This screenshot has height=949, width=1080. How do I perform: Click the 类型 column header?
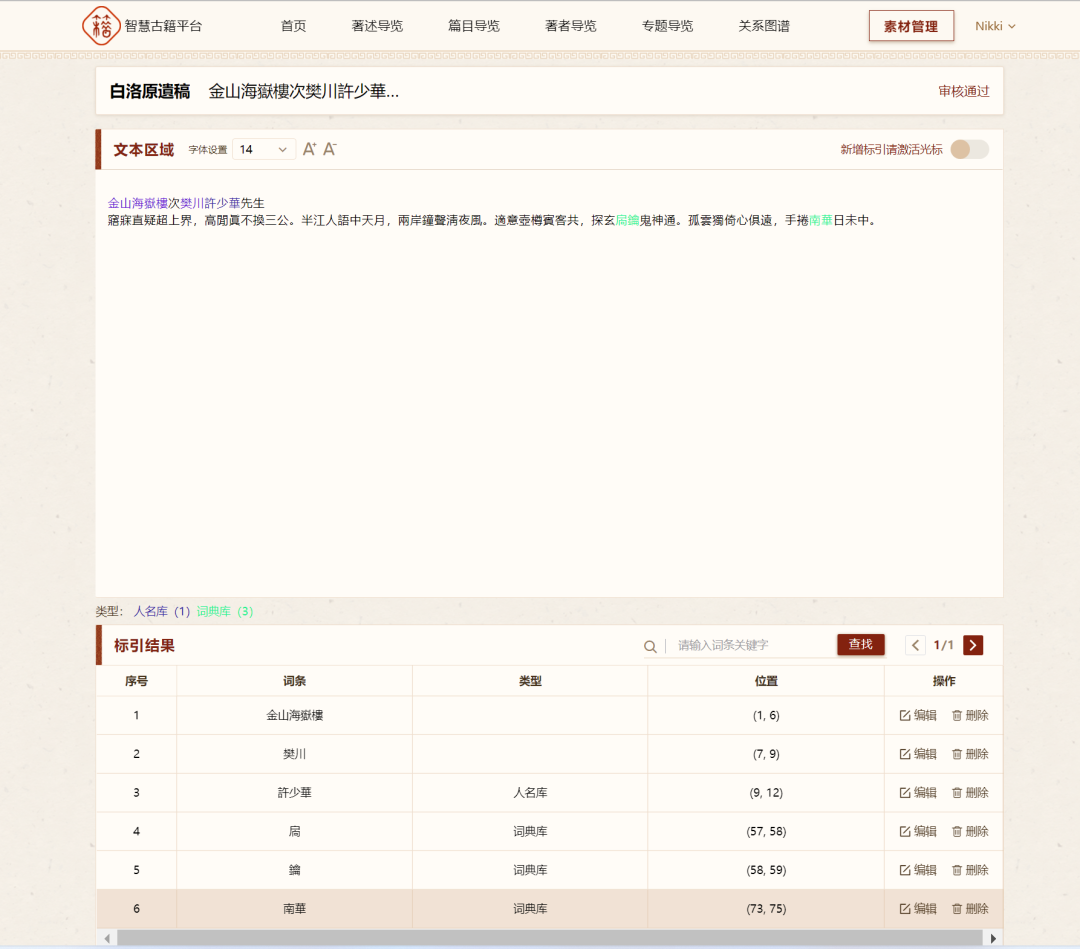click(530, 681)
